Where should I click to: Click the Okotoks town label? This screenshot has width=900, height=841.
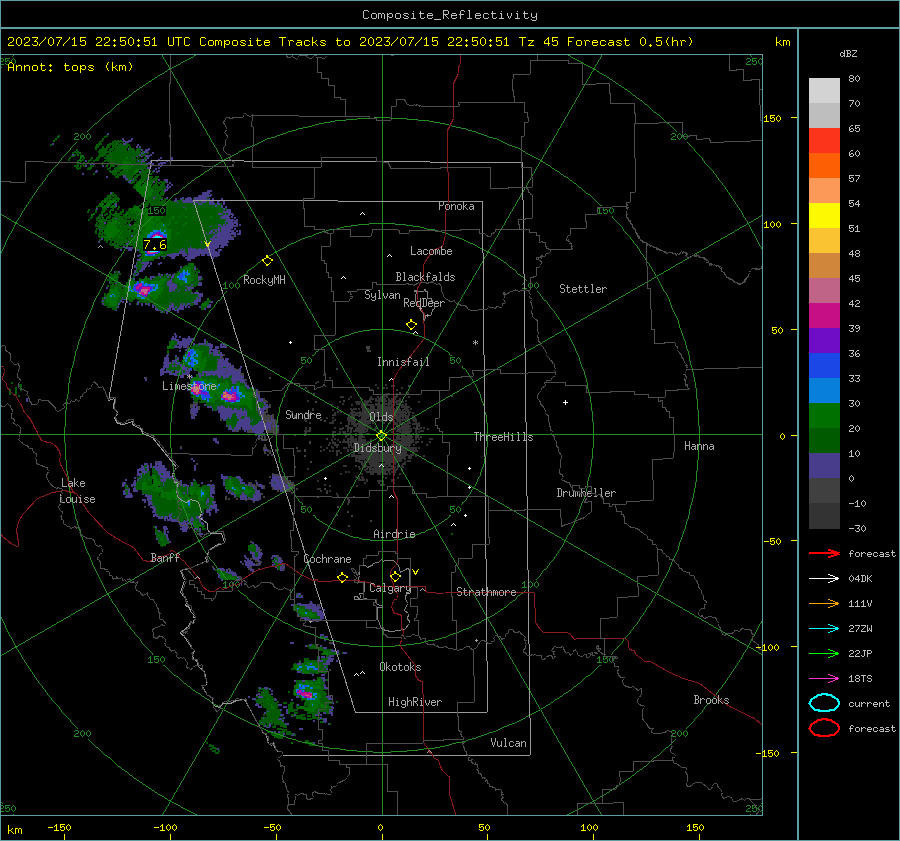400,667
